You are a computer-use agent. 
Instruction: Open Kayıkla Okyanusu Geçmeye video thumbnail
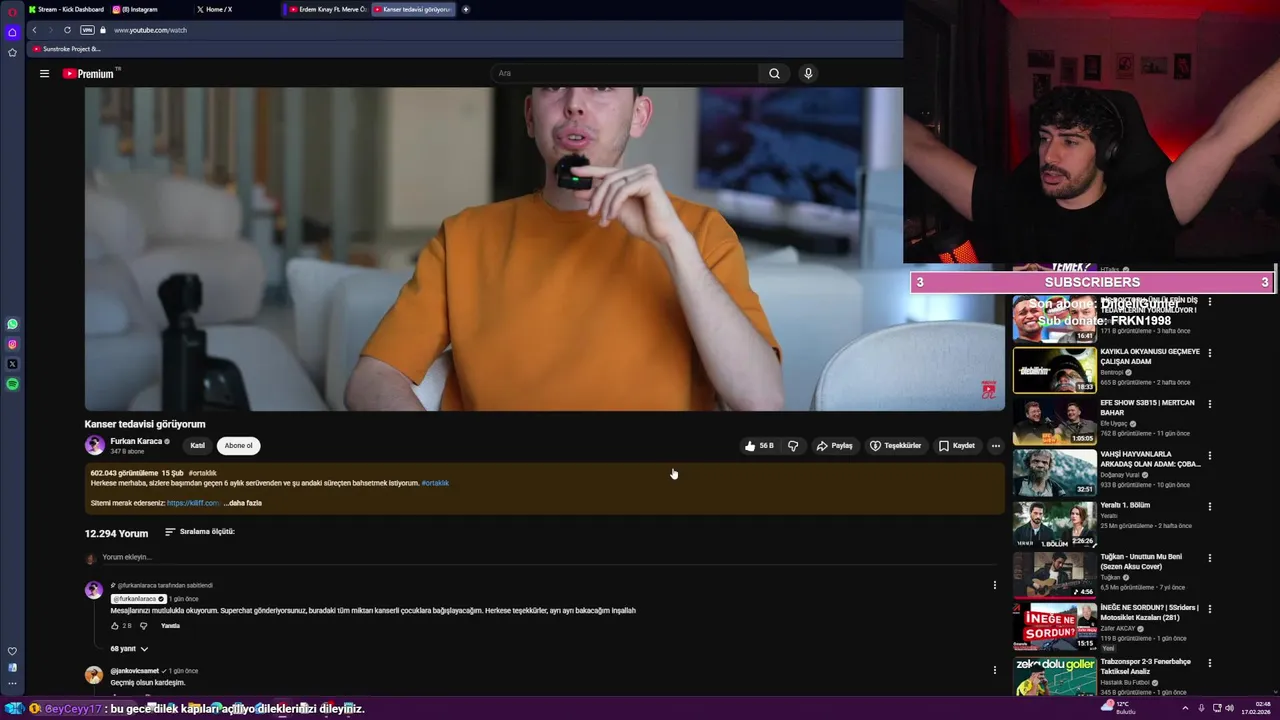(1054, 370)
